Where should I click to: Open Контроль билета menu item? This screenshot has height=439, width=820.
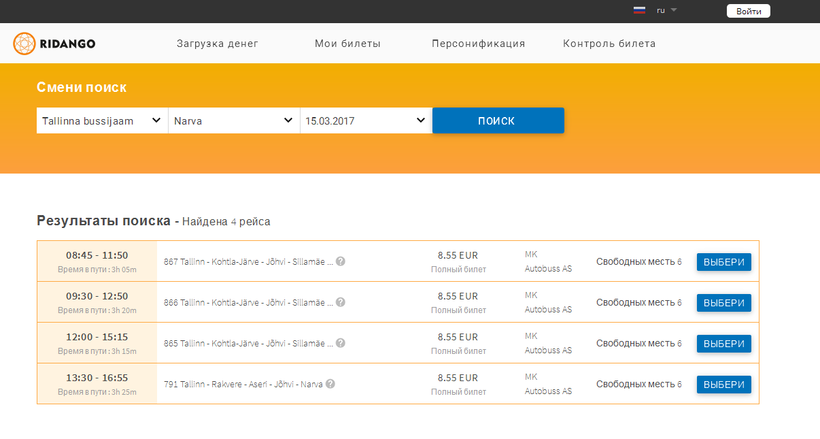click(x=609, y=44)
